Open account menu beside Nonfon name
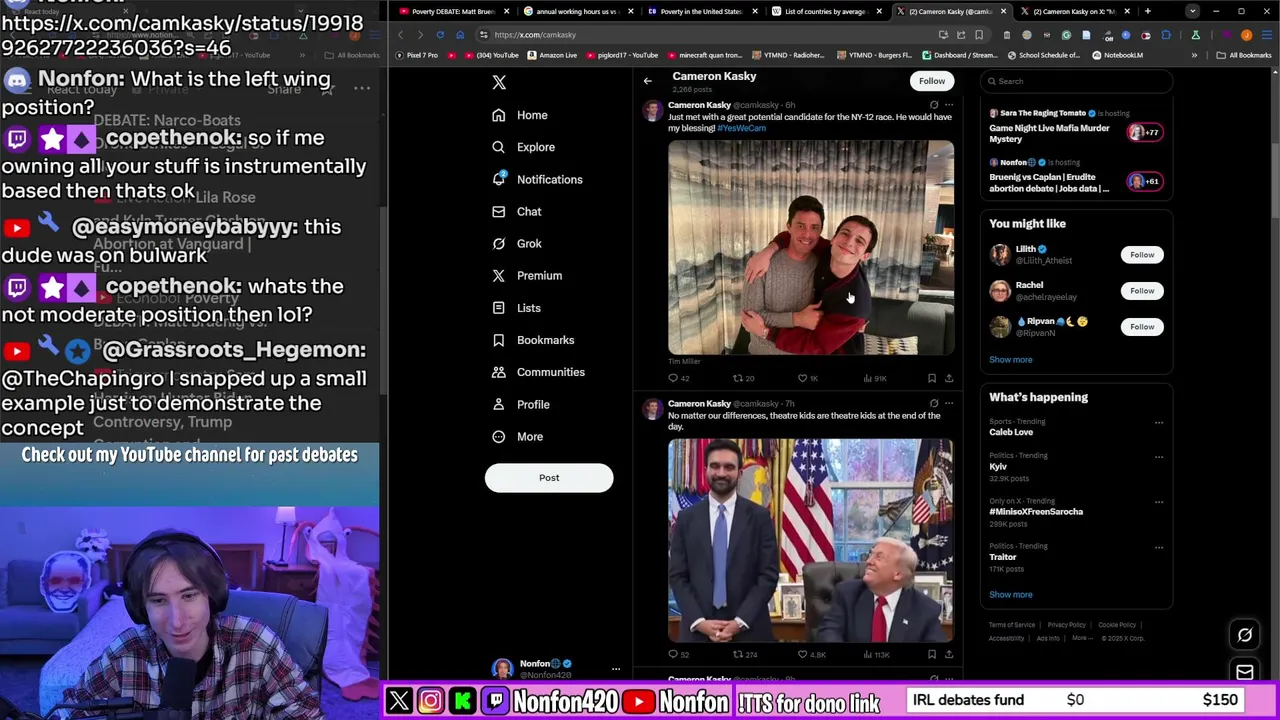This screenshot has height=720, width=1280. point(615,669)
